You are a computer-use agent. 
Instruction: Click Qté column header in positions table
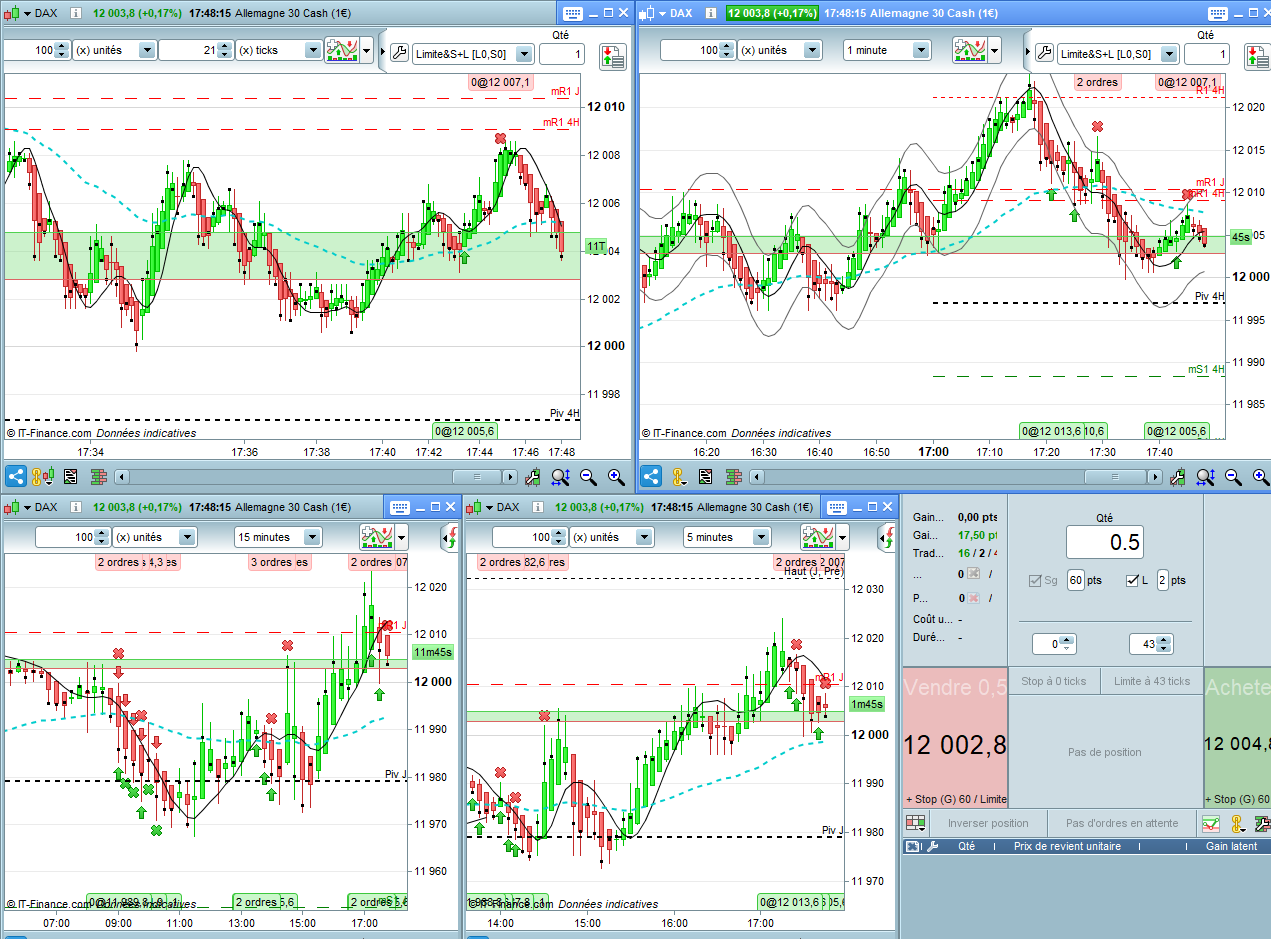click(966, 846)
